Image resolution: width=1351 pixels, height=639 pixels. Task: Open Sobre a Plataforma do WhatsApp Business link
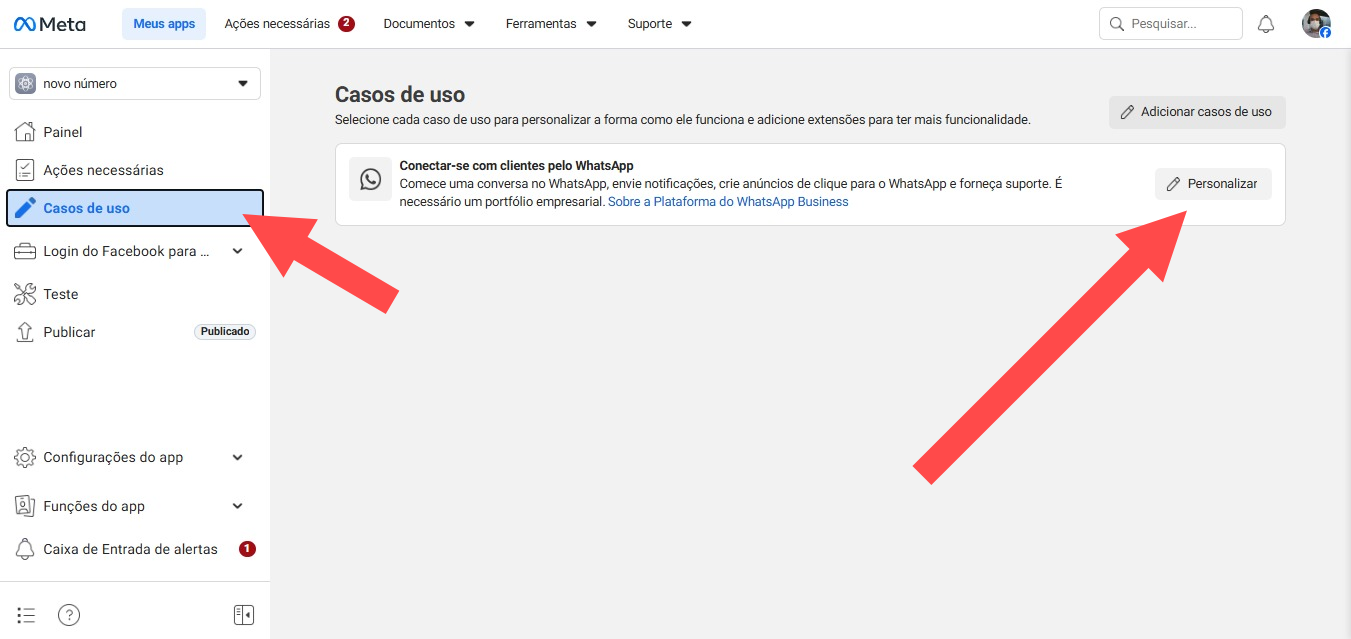(x=728, y=202)
